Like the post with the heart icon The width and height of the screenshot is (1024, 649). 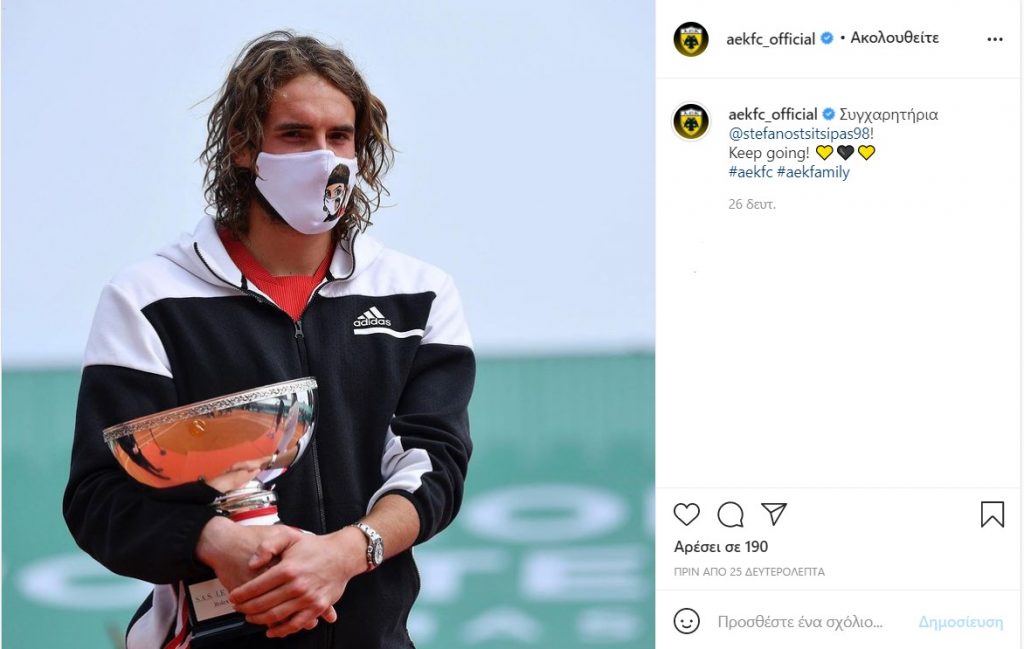tap(686, 514)
